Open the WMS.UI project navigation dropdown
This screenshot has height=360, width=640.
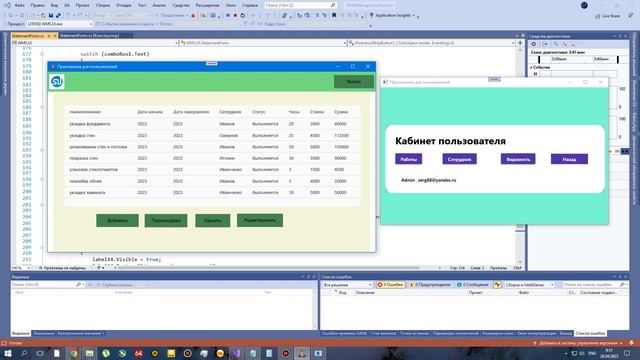[x=95, y=43]
